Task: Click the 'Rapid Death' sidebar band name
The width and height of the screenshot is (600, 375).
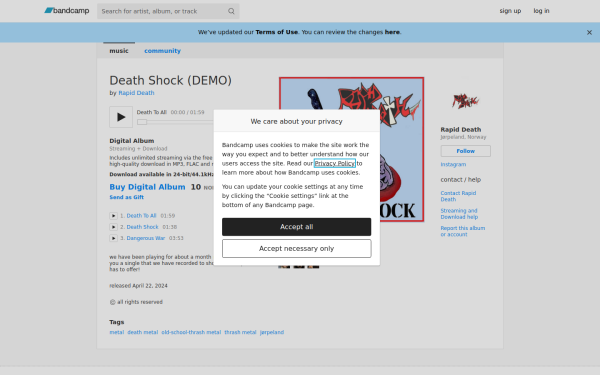Action: click(461, 129)
